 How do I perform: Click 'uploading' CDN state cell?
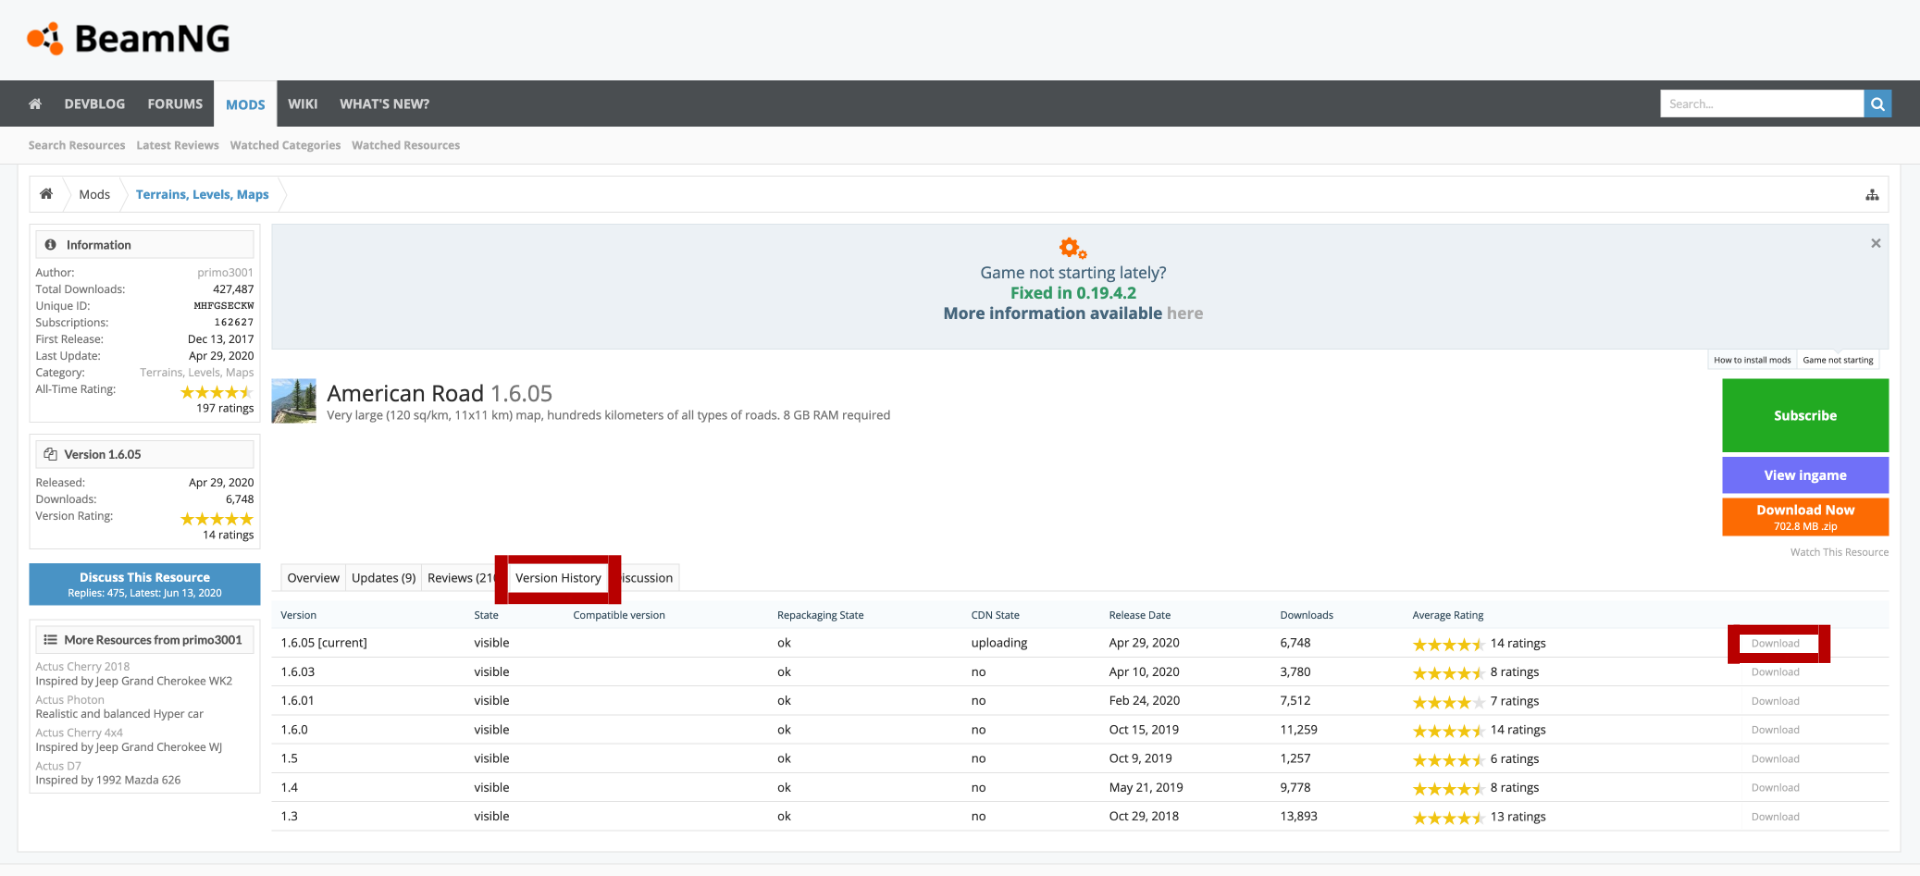point(999,643)
